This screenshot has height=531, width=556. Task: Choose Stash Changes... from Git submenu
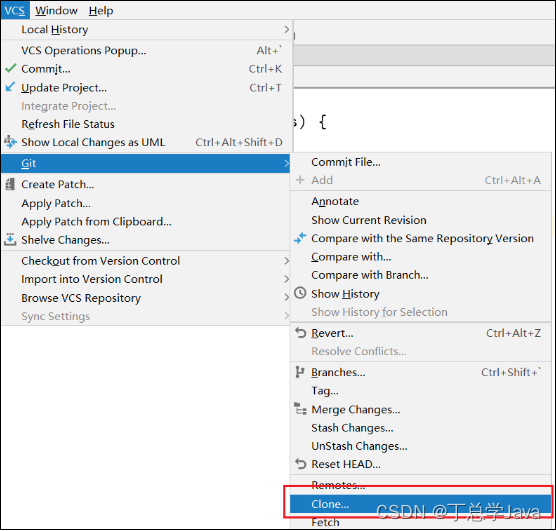(x=352, y=428)
